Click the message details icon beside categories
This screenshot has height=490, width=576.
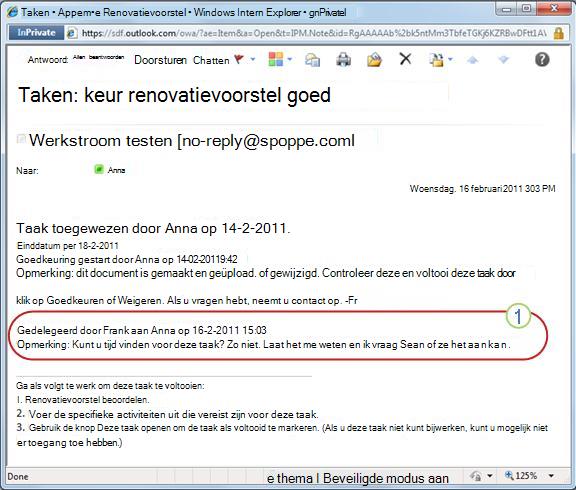[x=312, y=60]
